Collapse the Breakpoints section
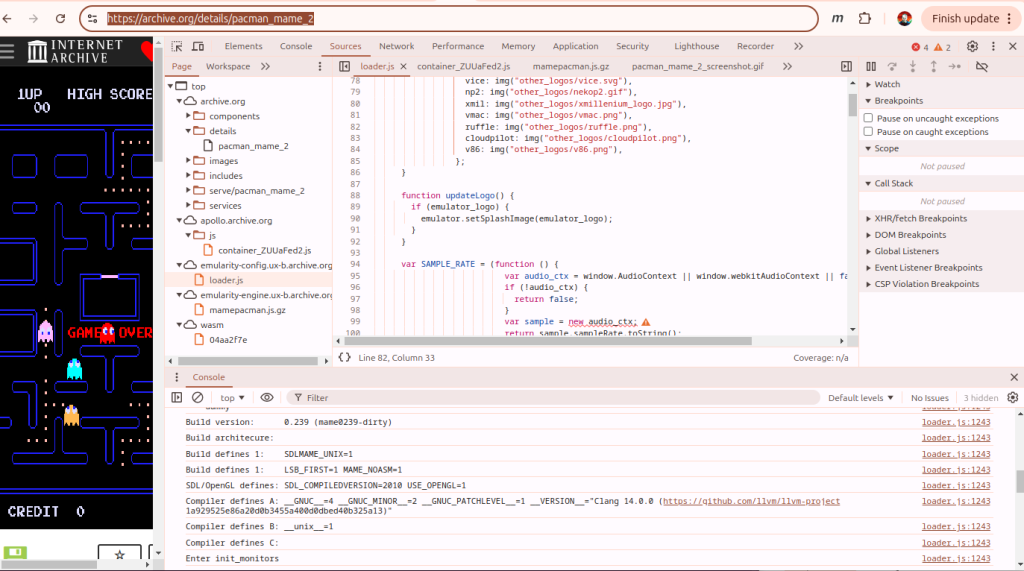1024x571 pixels. pyautogui.click(x=898, y=101)
